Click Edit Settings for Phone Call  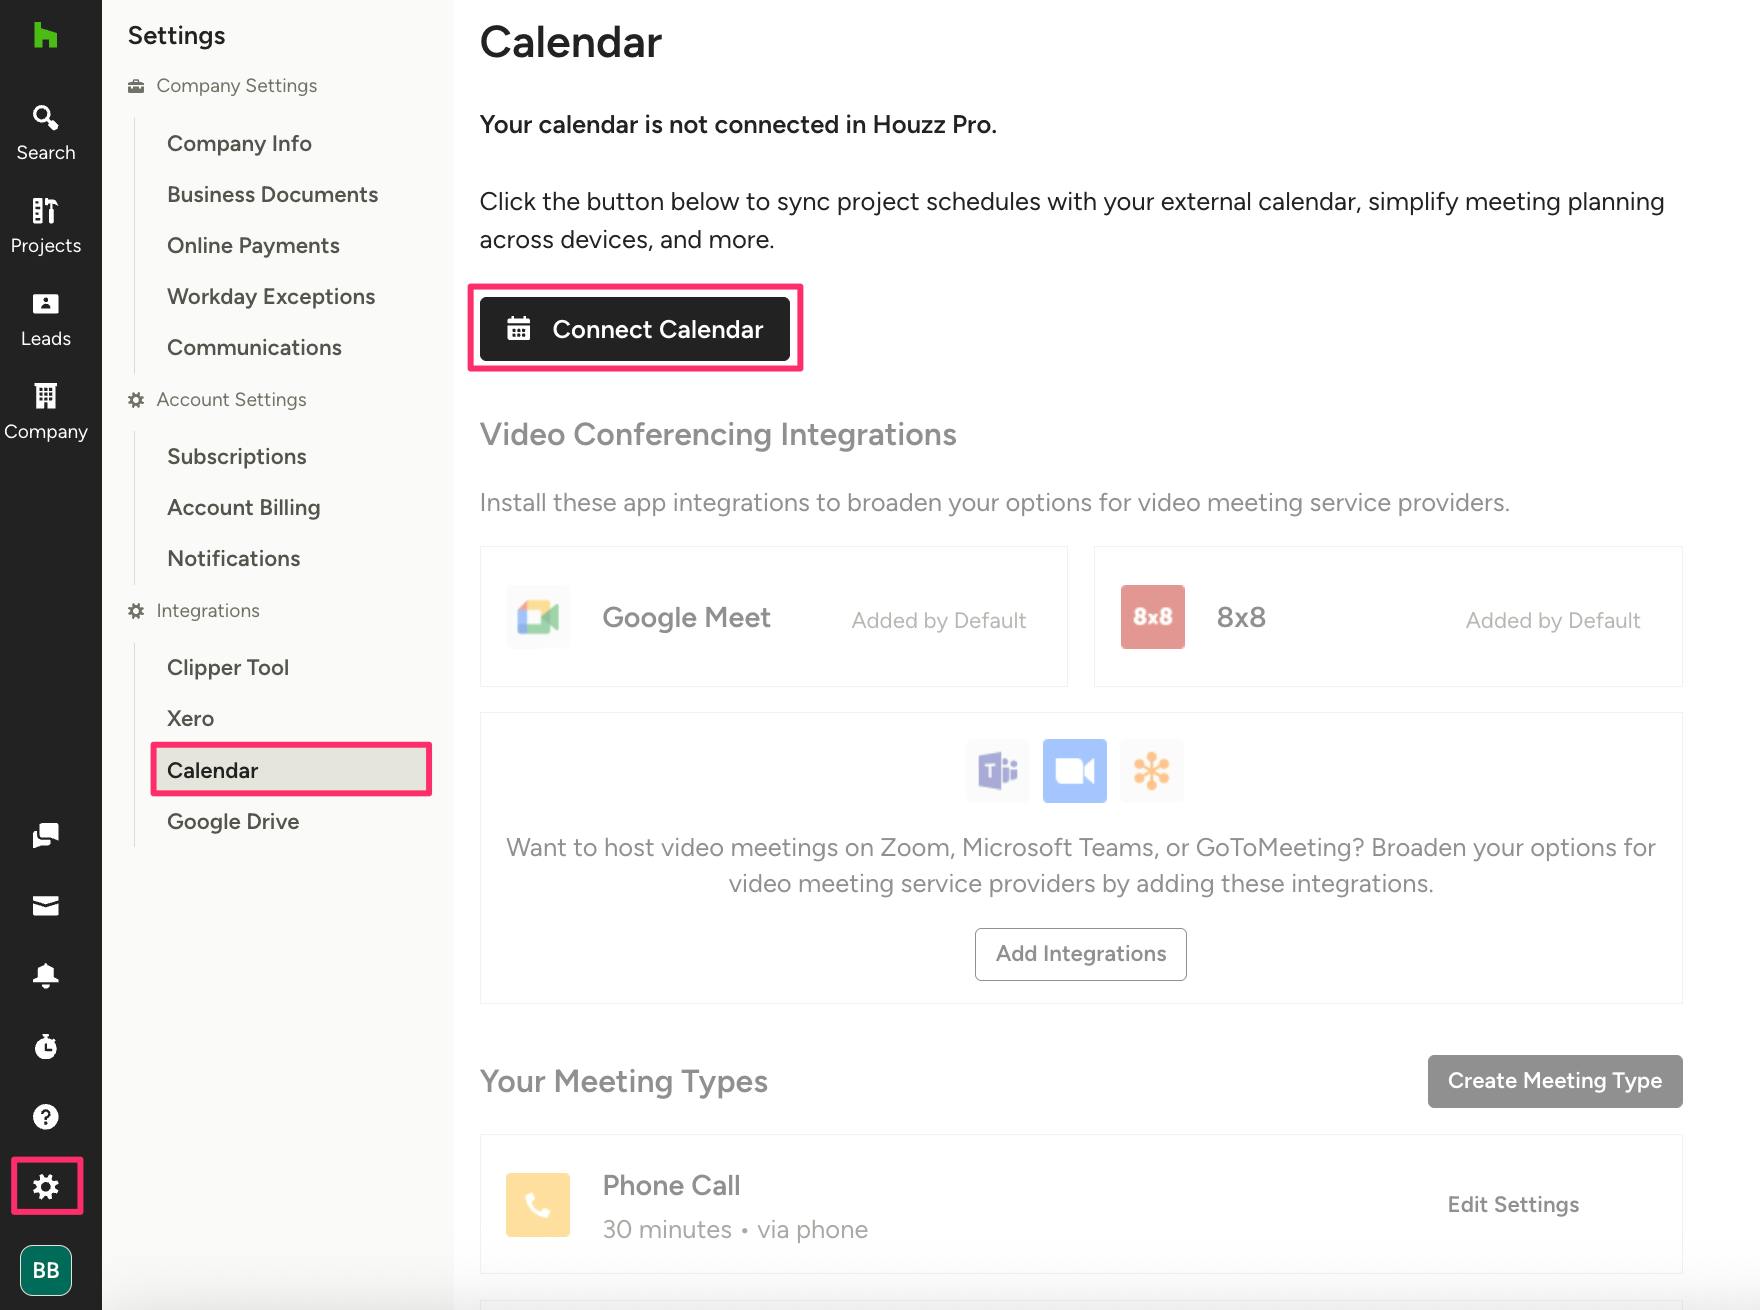point(1513,1204)
